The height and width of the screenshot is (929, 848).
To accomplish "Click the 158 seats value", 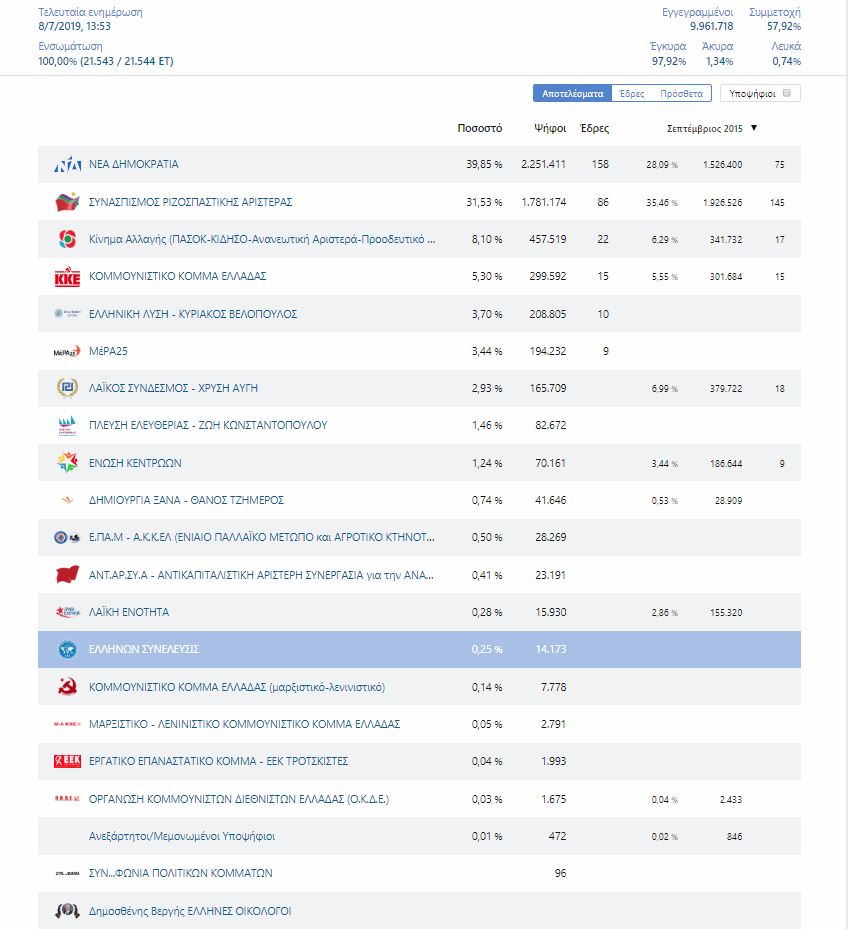I will [600, 164].
